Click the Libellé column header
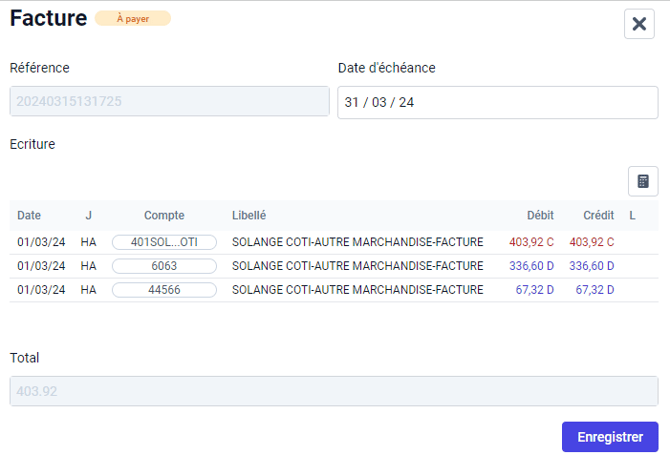This screenshot has width=670, height=455. 249,215
